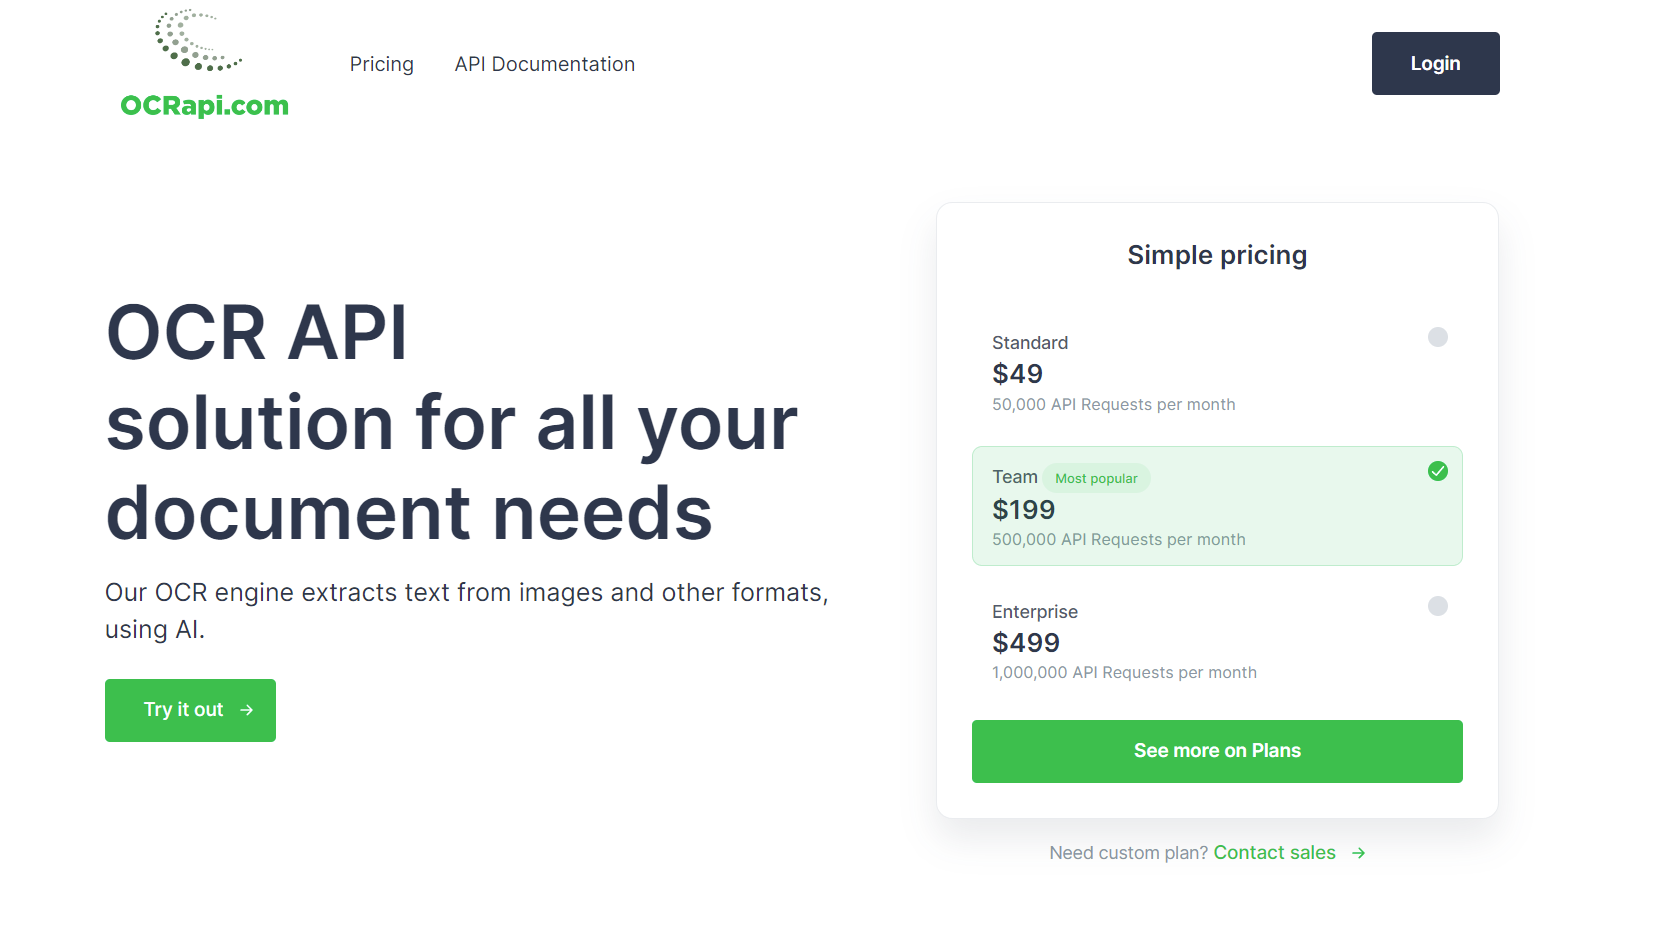Click the Simple pricing heading
Image resolution: width=1676 pixels, height=937 pixels.
(1217, 256)
